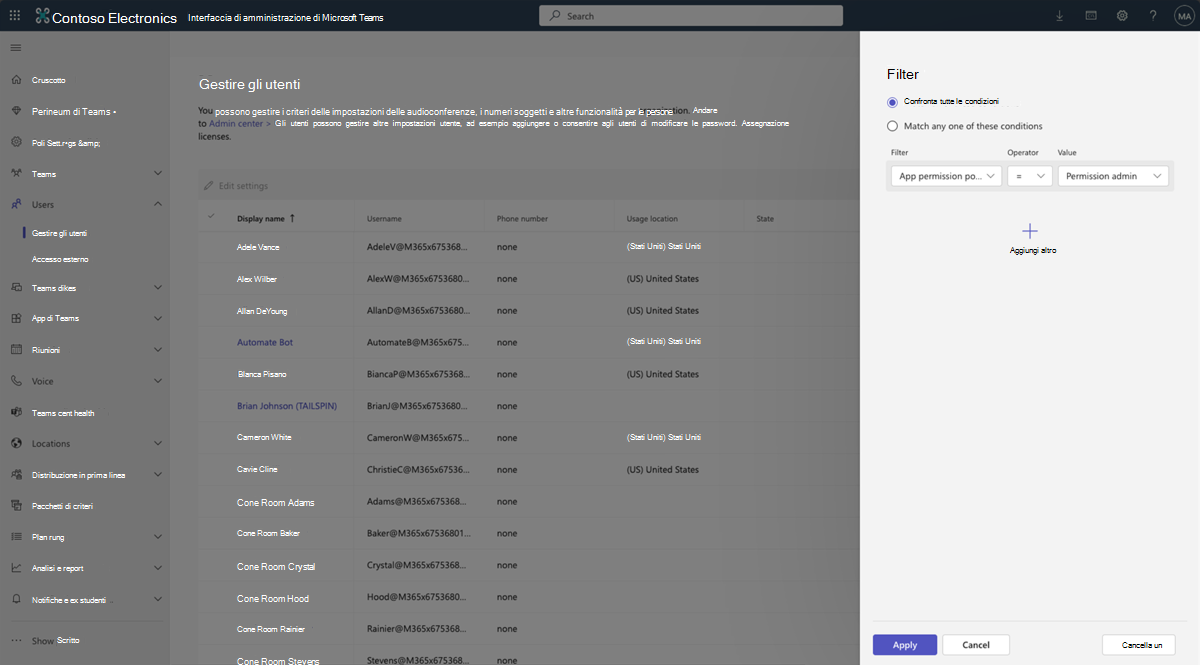The width and height of the screenshot is (1200, 665).
Task: Select Adele Vance row name
Action: [260, 246]
